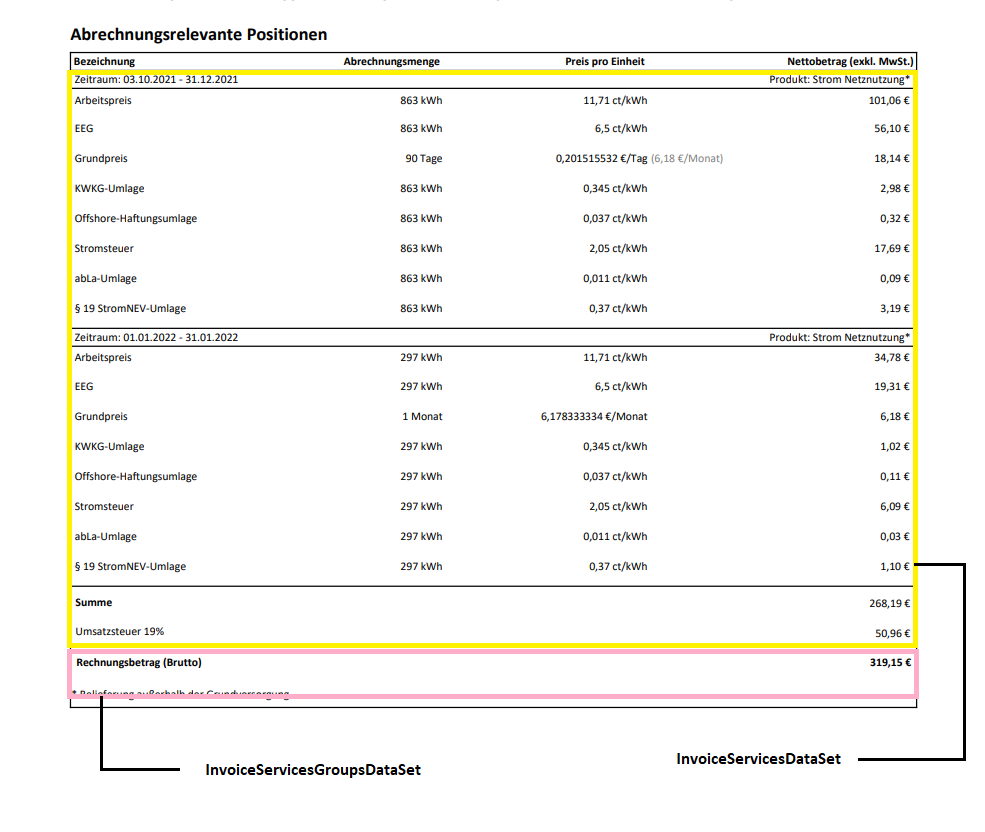Click the Stromsteuer amount '17,69 €'
This screenshot has width=985, height=832.
pos(892,249)
